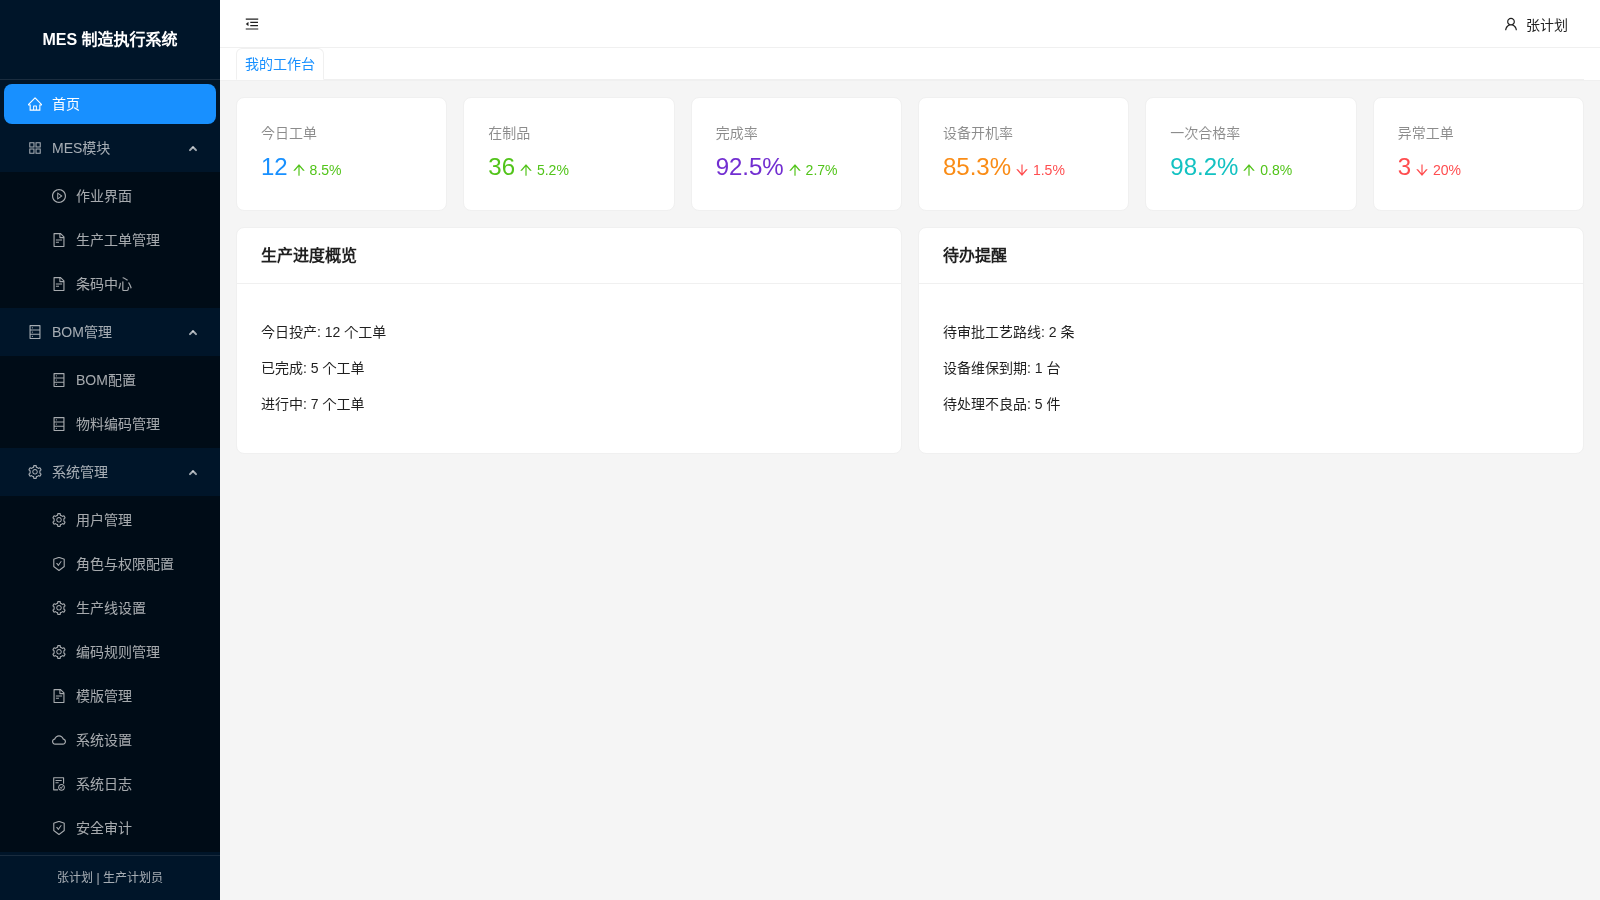Click the up arrow icon in 今日工单 card
The height and width of the screenshot is (900, 1600).
click(x=299, y=170)
